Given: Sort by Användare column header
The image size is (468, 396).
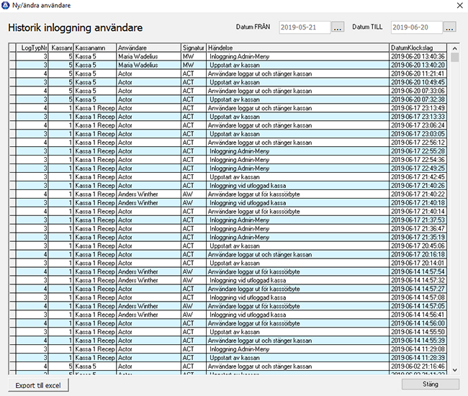Looking at the screenshot, I should click(x=149, y=48).
